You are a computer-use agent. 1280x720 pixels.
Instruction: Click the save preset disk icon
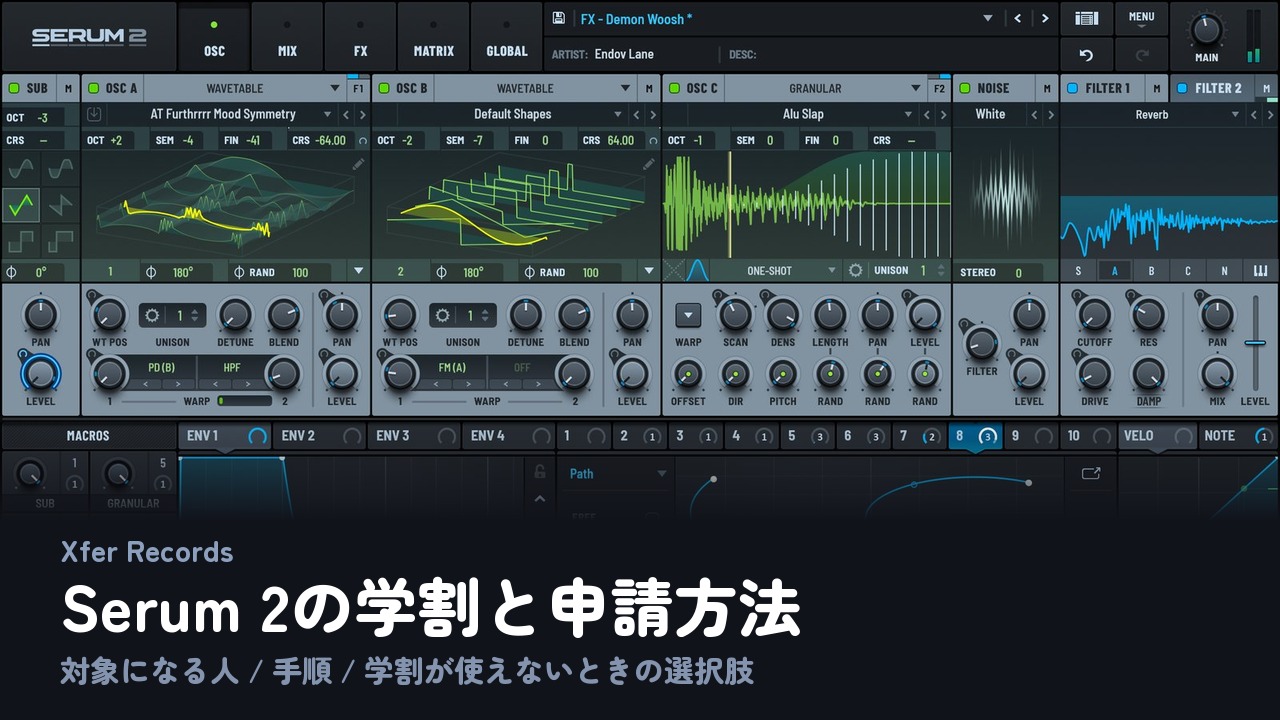coord(559,18)
